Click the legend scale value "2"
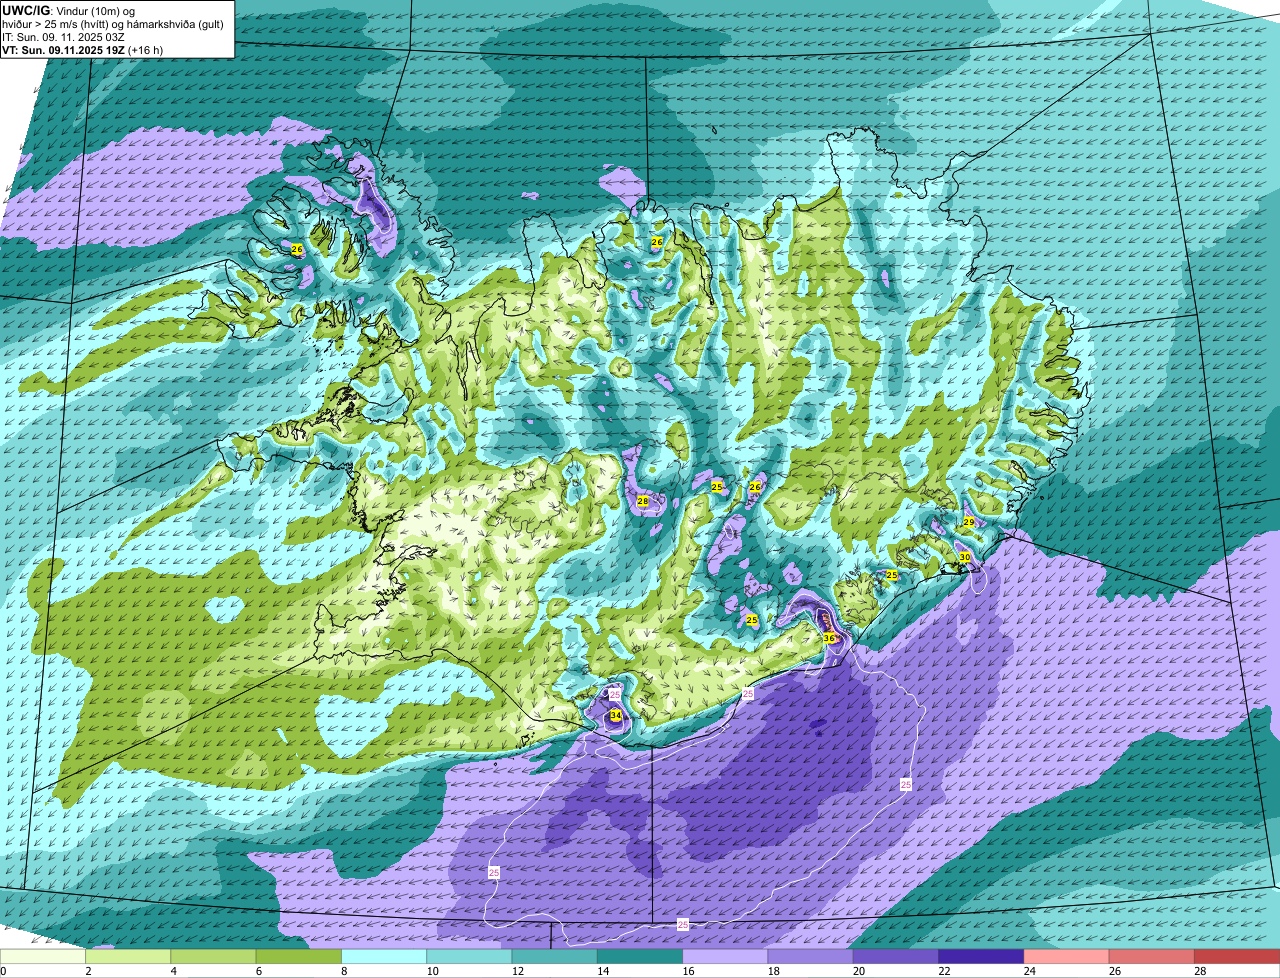This screenshot has width=1280, height=978. point(88,971)
